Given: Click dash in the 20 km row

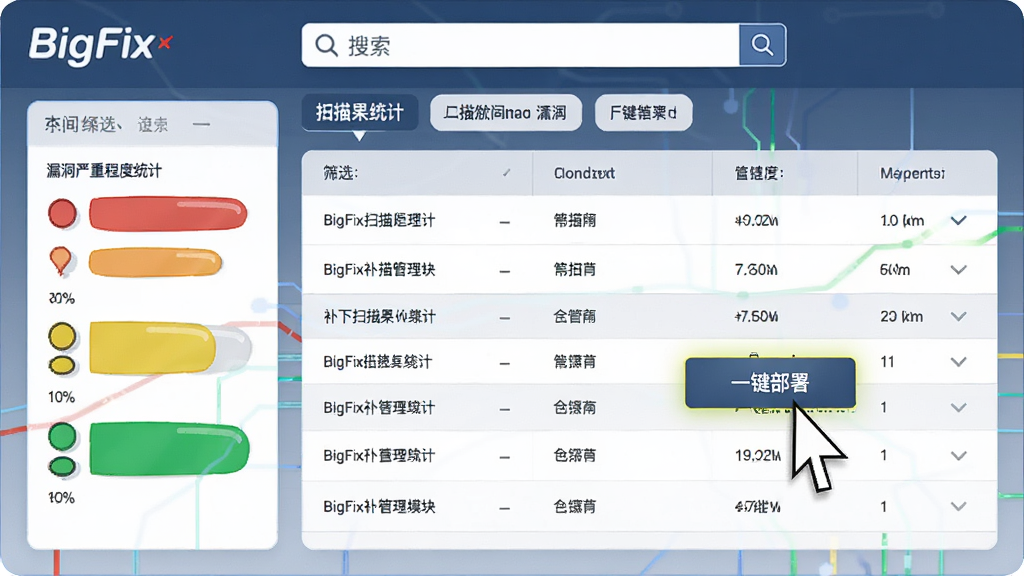Looking at the screenshot, I should pyautogui.click(x=505, y=318).
